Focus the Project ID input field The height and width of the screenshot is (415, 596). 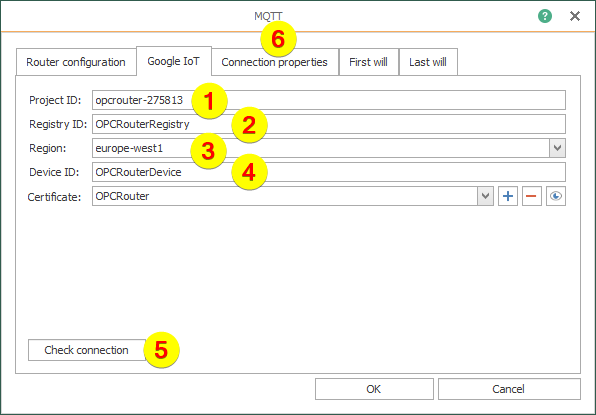[329, 100]
